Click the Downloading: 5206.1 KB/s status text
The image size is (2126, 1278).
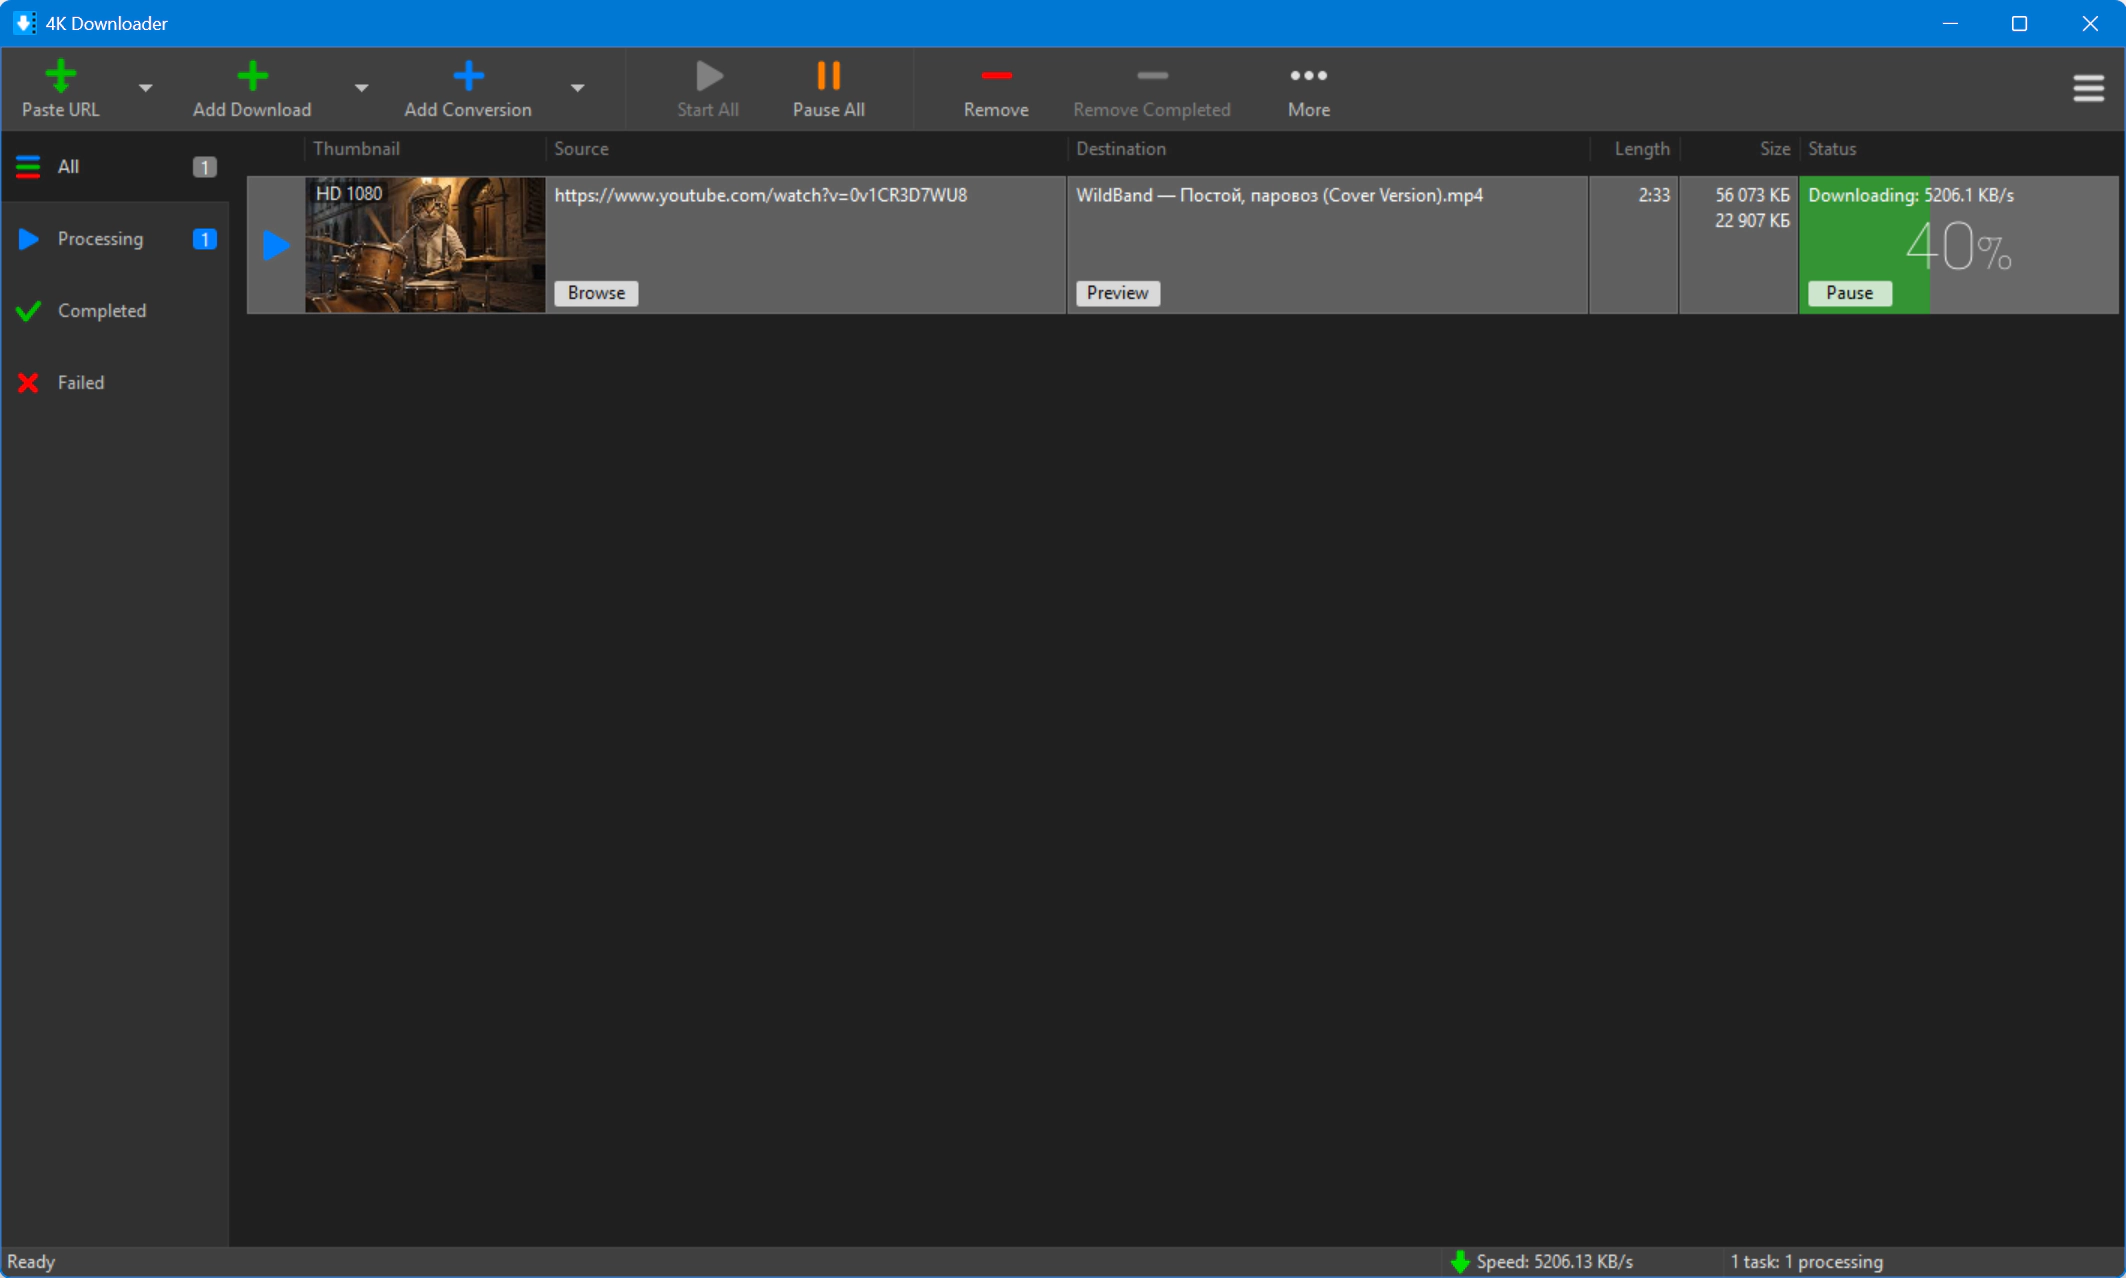pyautogui.click(x=1910, y=195)
